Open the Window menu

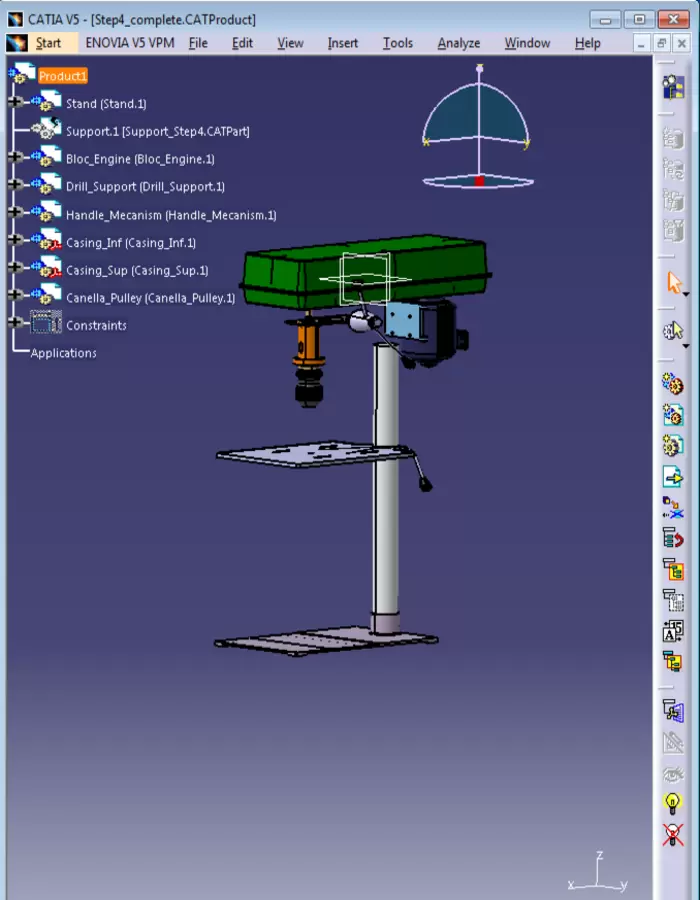click(x=527, y=43)
